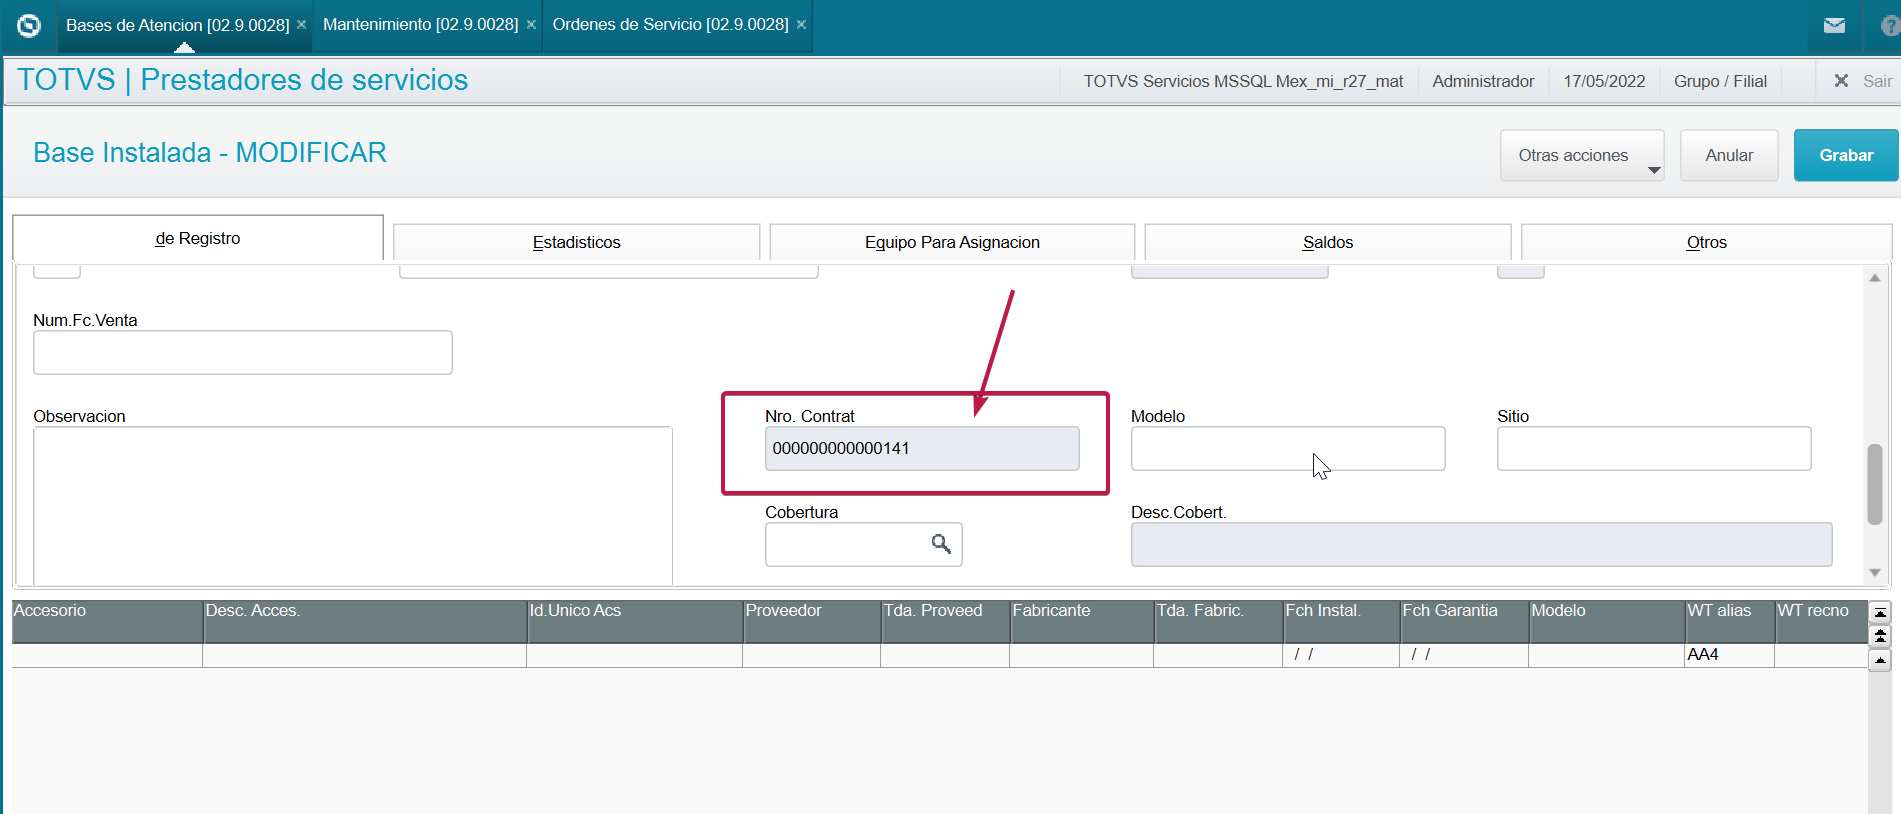
Task: Select the Saldos tab
Action: coord(1328,242)
